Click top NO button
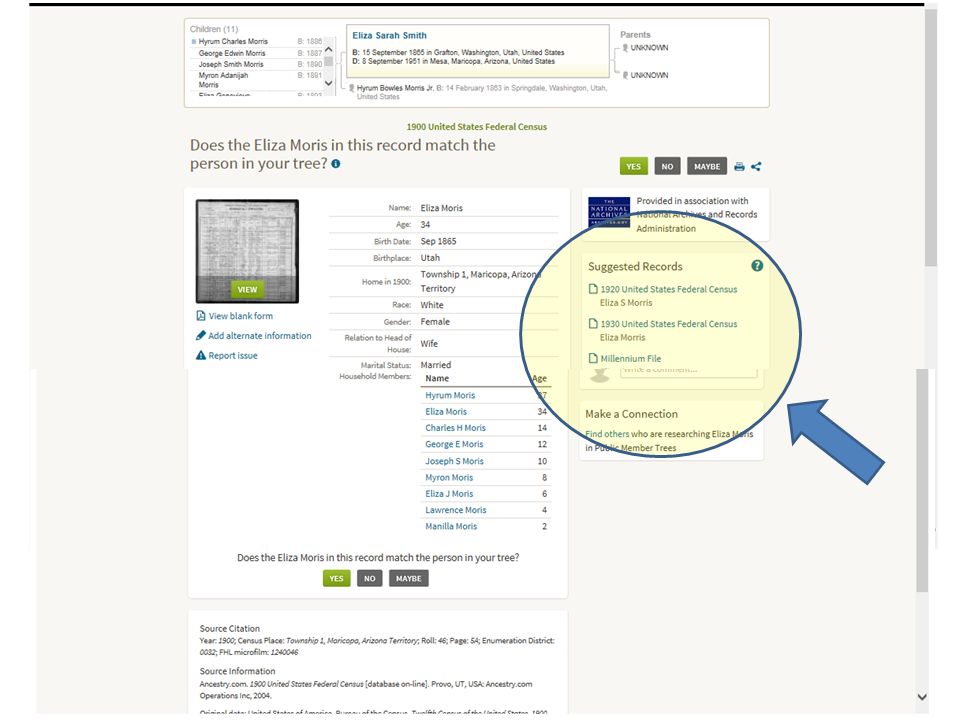 point(667,166)
